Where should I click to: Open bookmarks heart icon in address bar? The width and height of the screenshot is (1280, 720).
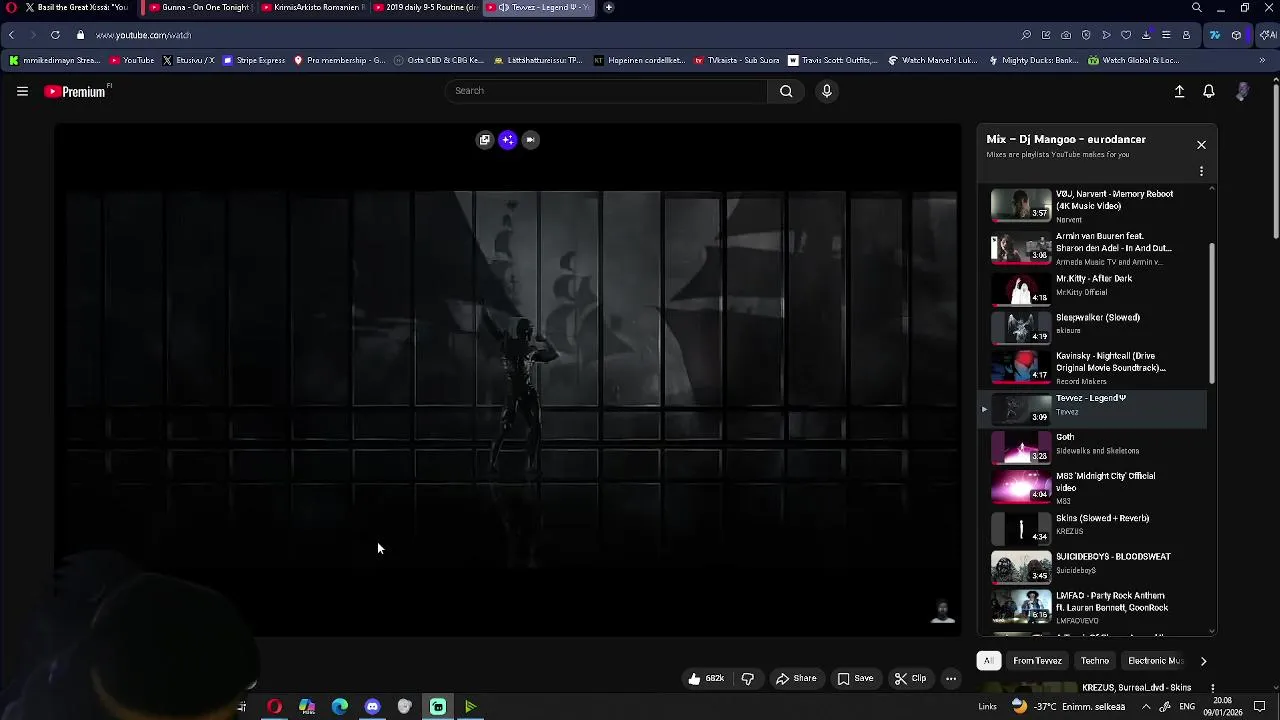pyautogui.click(x=1126, y=35)
